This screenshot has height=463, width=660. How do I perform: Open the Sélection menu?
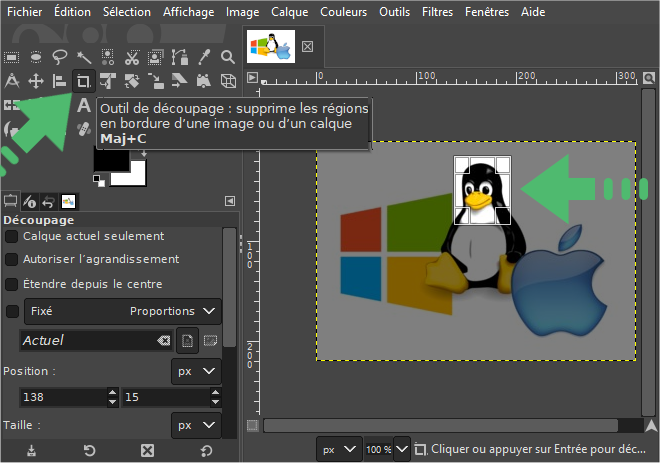127,12
